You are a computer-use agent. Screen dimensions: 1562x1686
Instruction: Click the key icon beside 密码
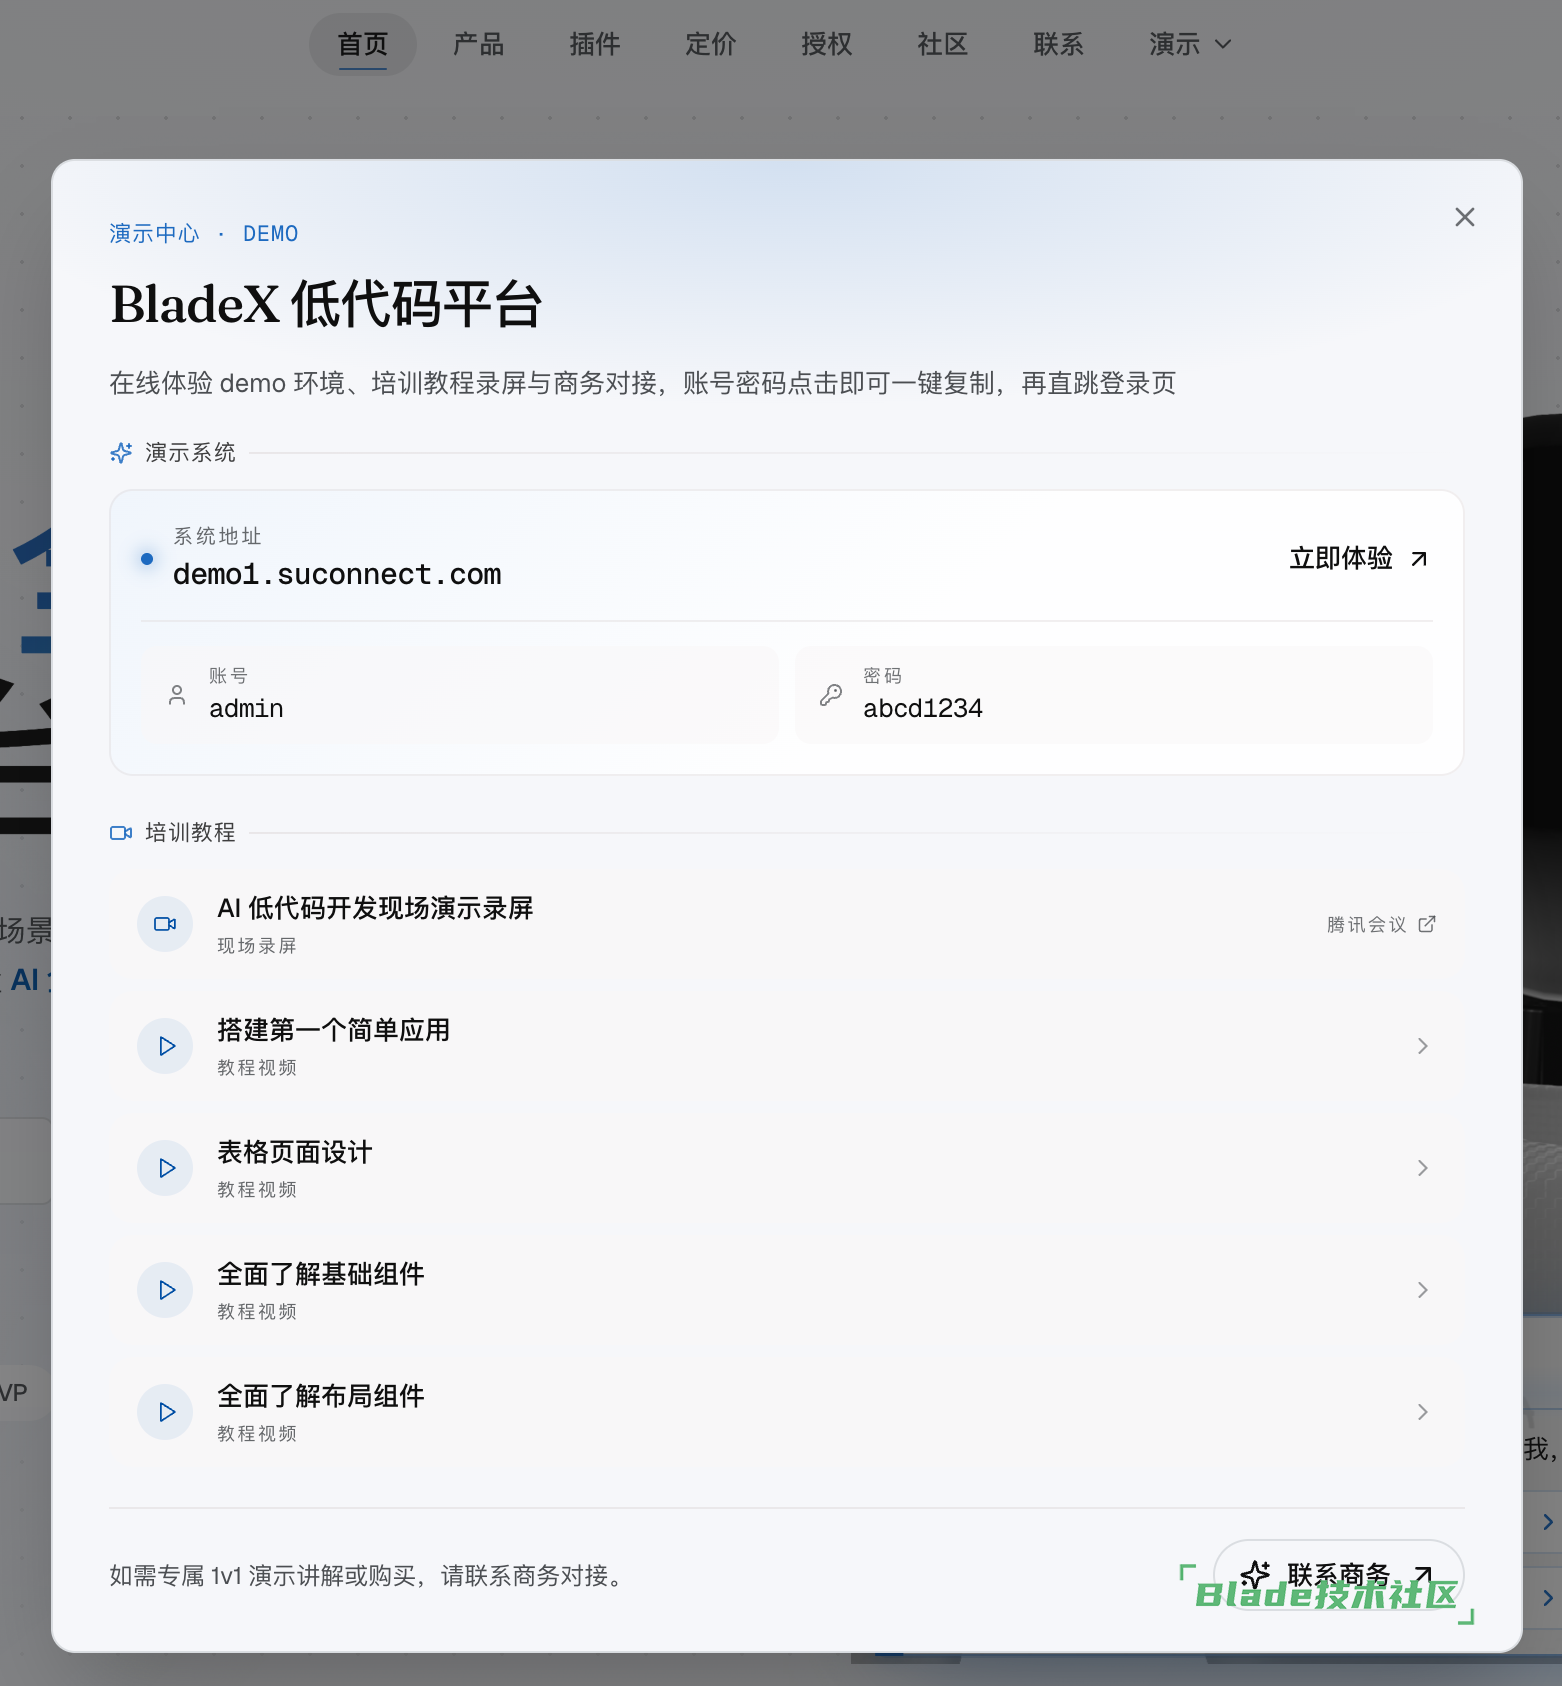point(831,695)
